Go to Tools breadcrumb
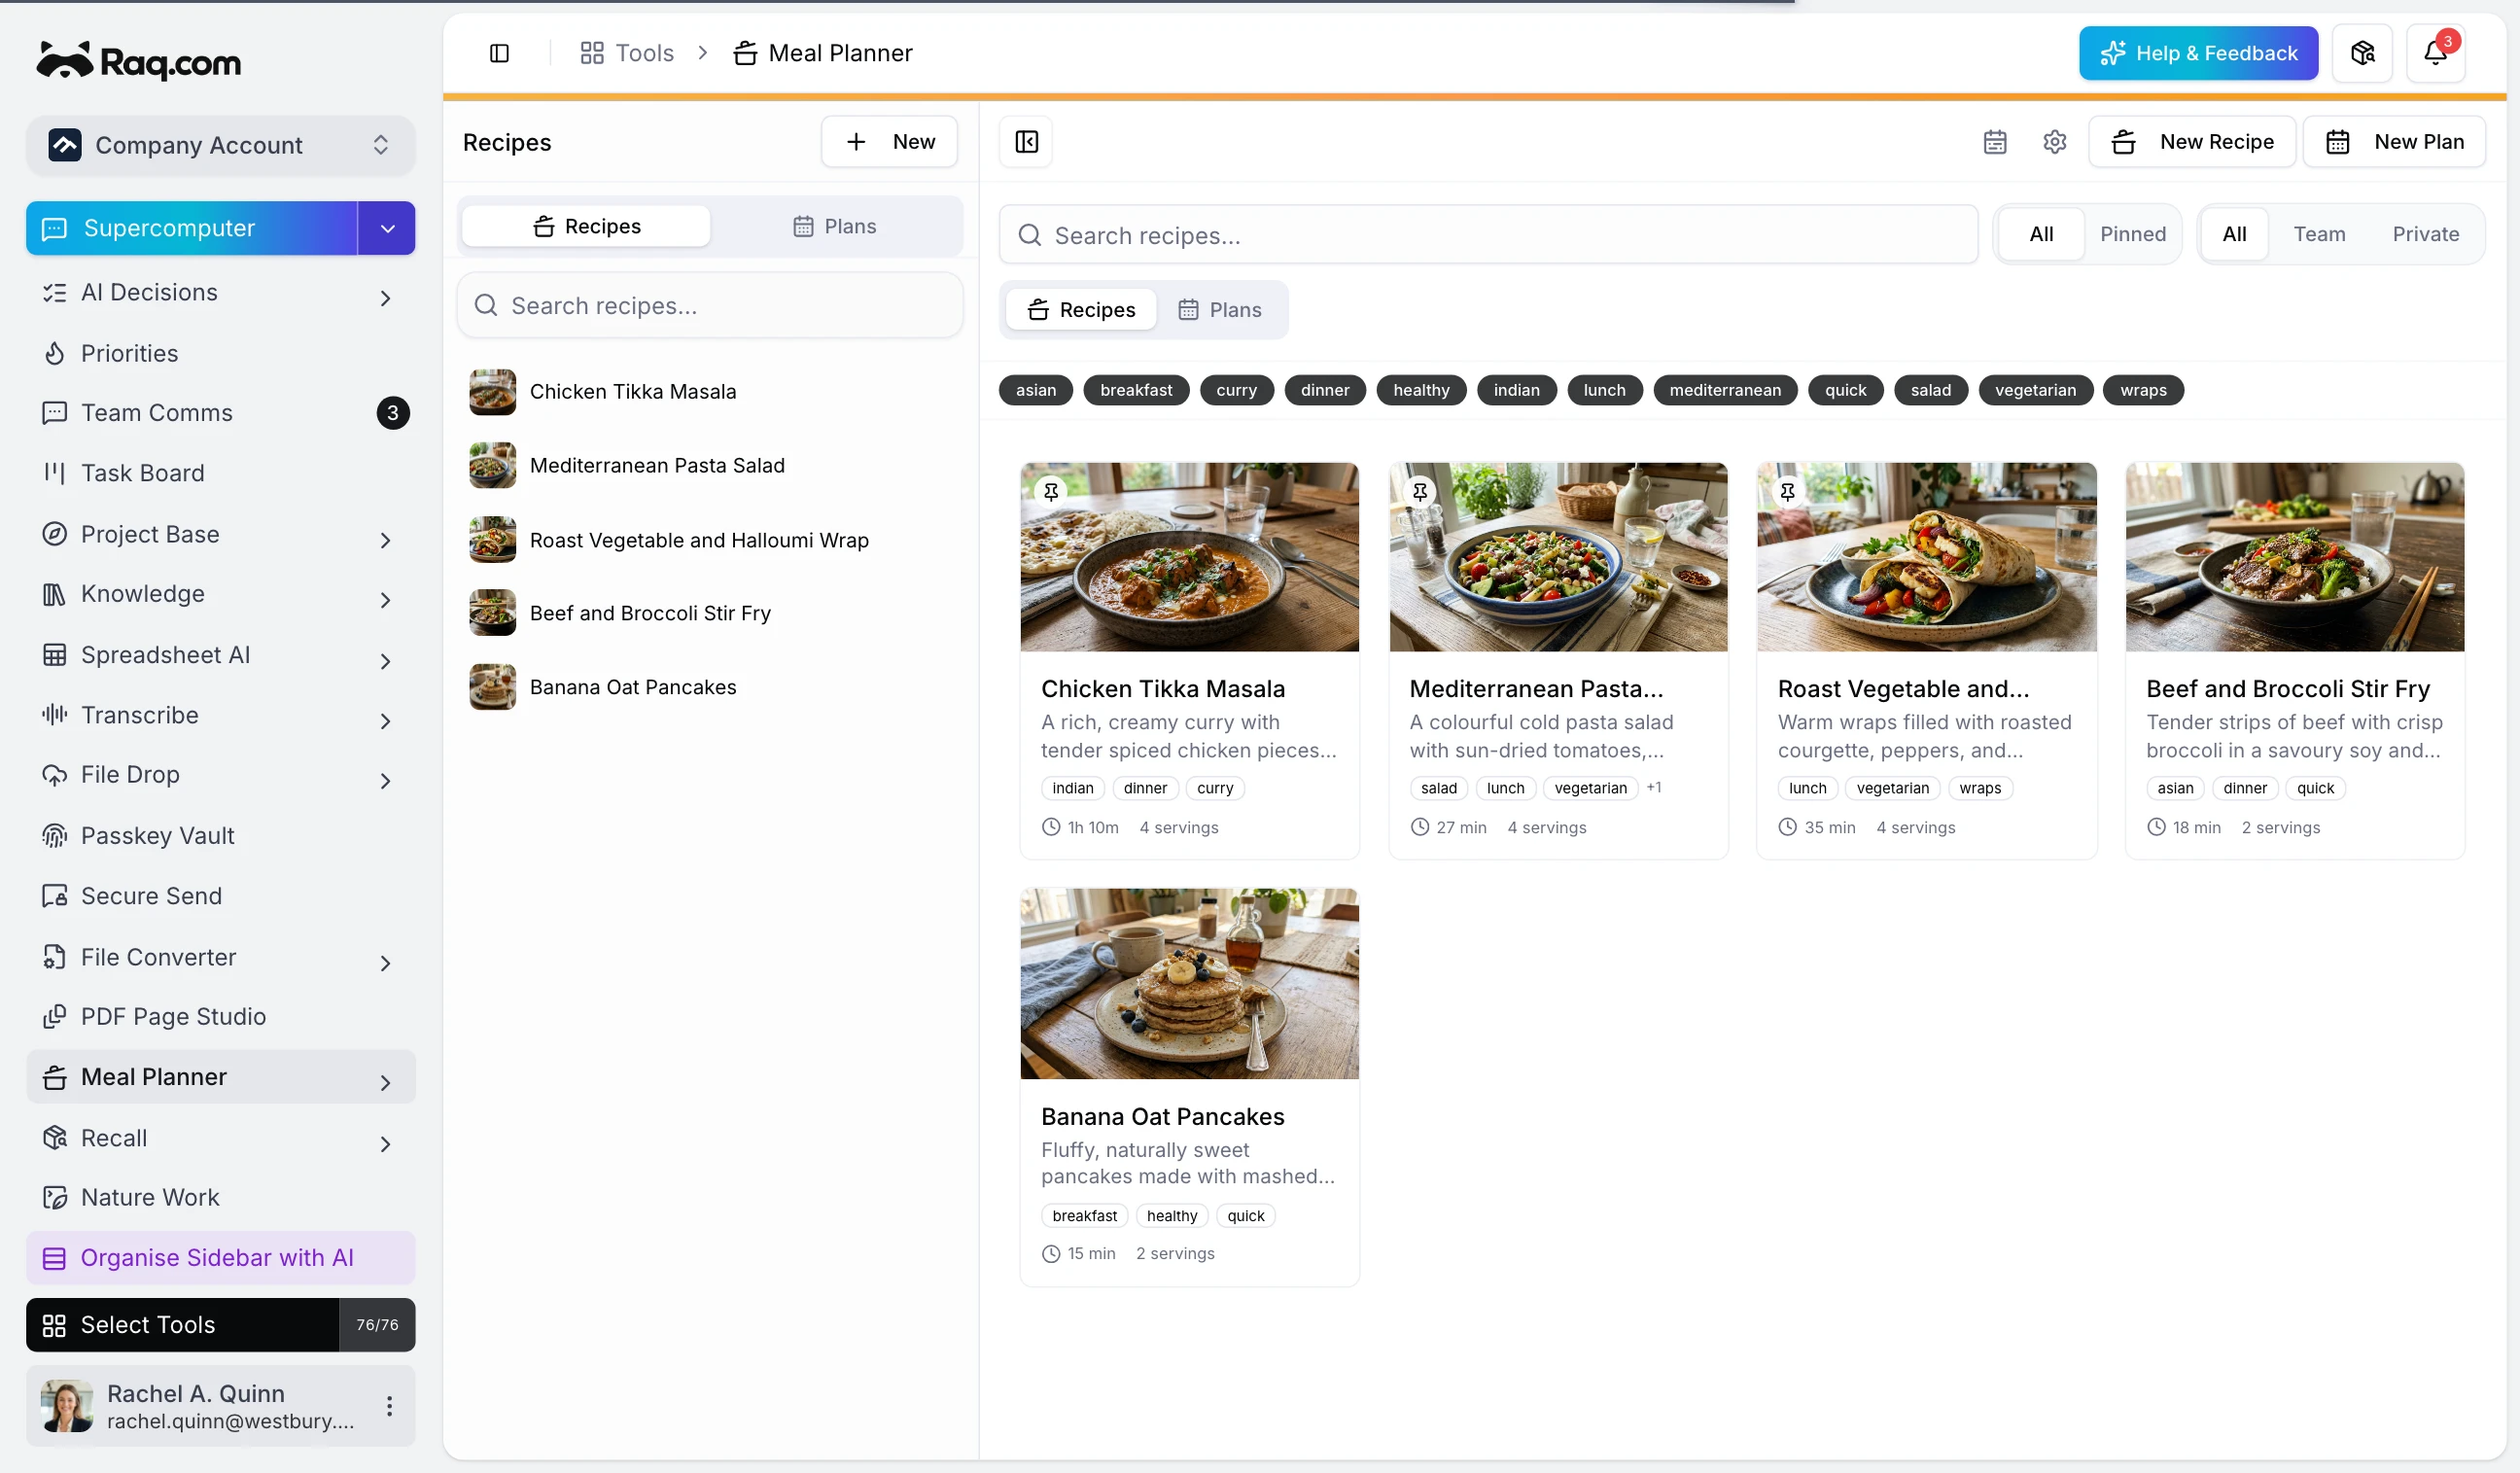 627,53
